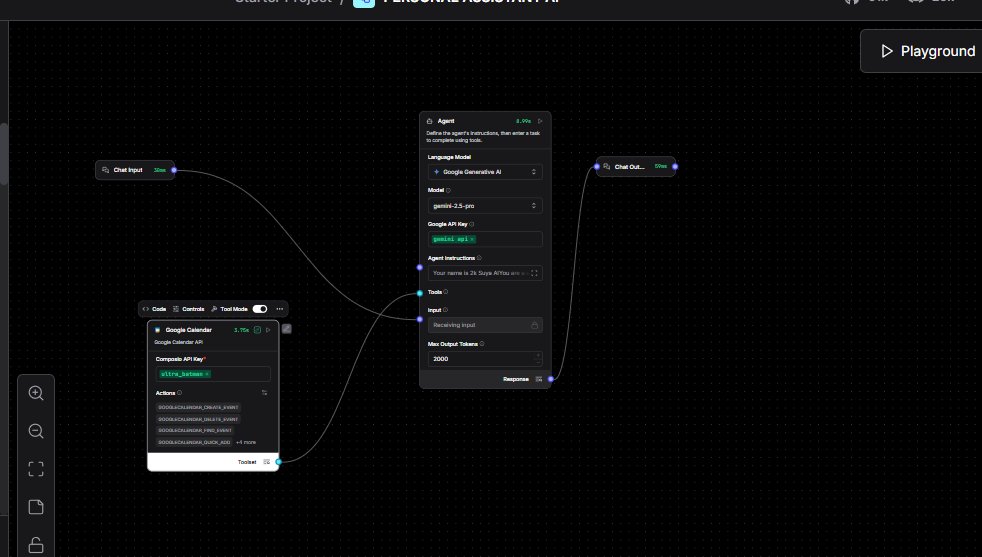The height and width of the screenshot is (557, 982).
Task: Remove the ultra_batman key tag
Action: tap(207, 374)
